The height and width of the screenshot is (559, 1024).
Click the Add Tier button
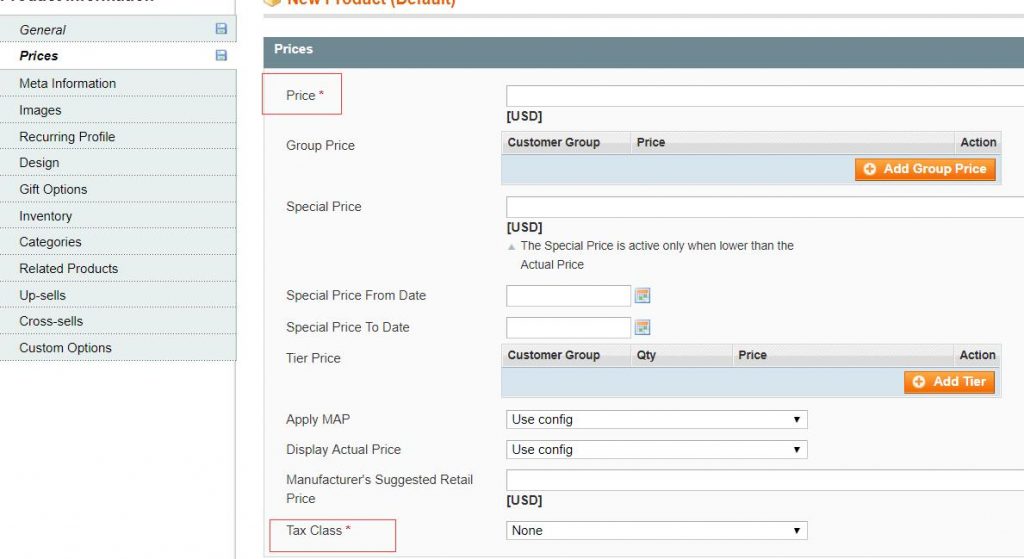[x=949, y=382]
